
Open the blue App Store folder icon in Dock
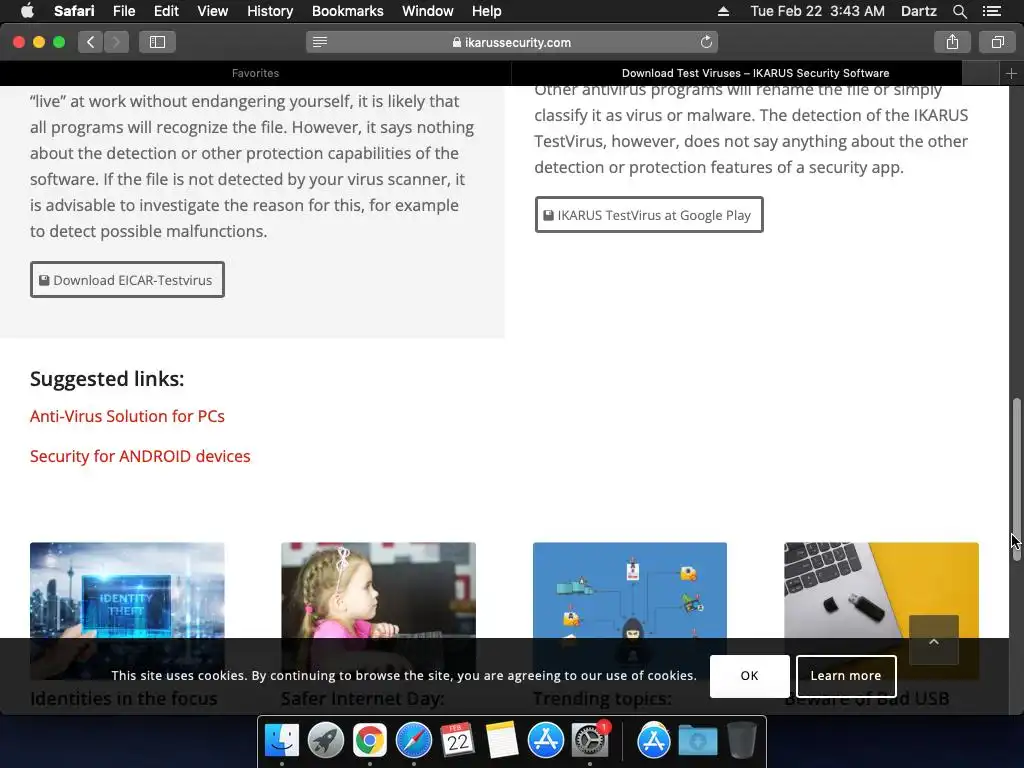point(654,740)
